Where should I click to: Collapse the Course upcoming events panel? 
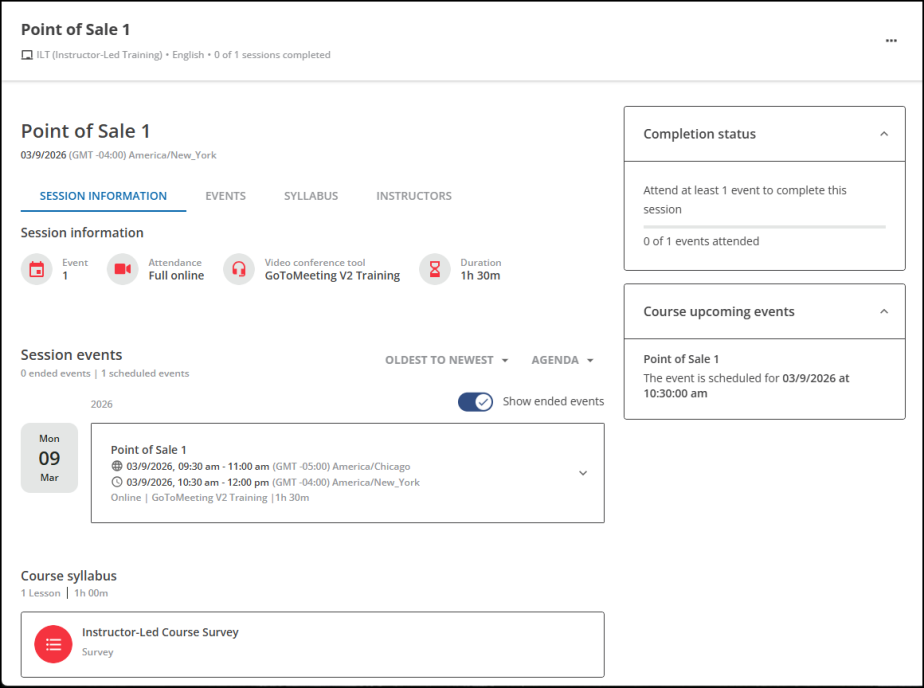pyautogui.click(x=883, y=312)
